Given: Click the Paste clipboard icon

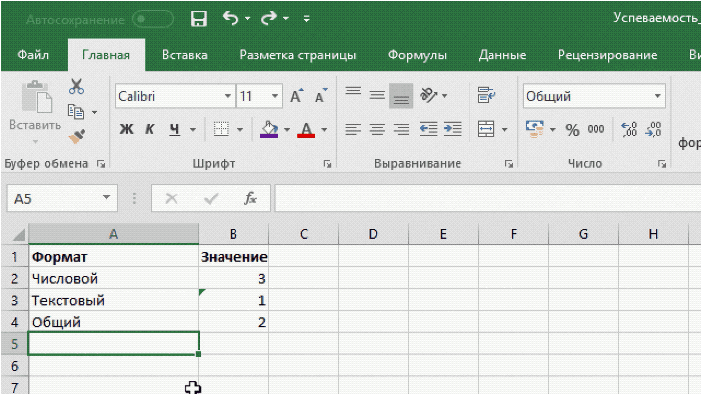Looking at the screenshot, I should click(x=37, y=96).
